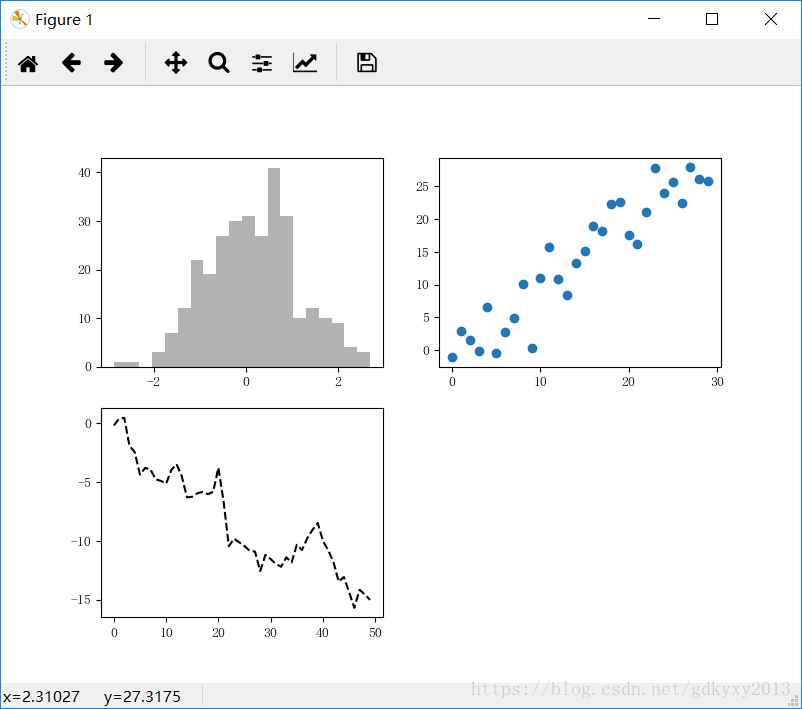
Task: Open Edit axis and curve parameters icon
Action: [x=305, y=63]
